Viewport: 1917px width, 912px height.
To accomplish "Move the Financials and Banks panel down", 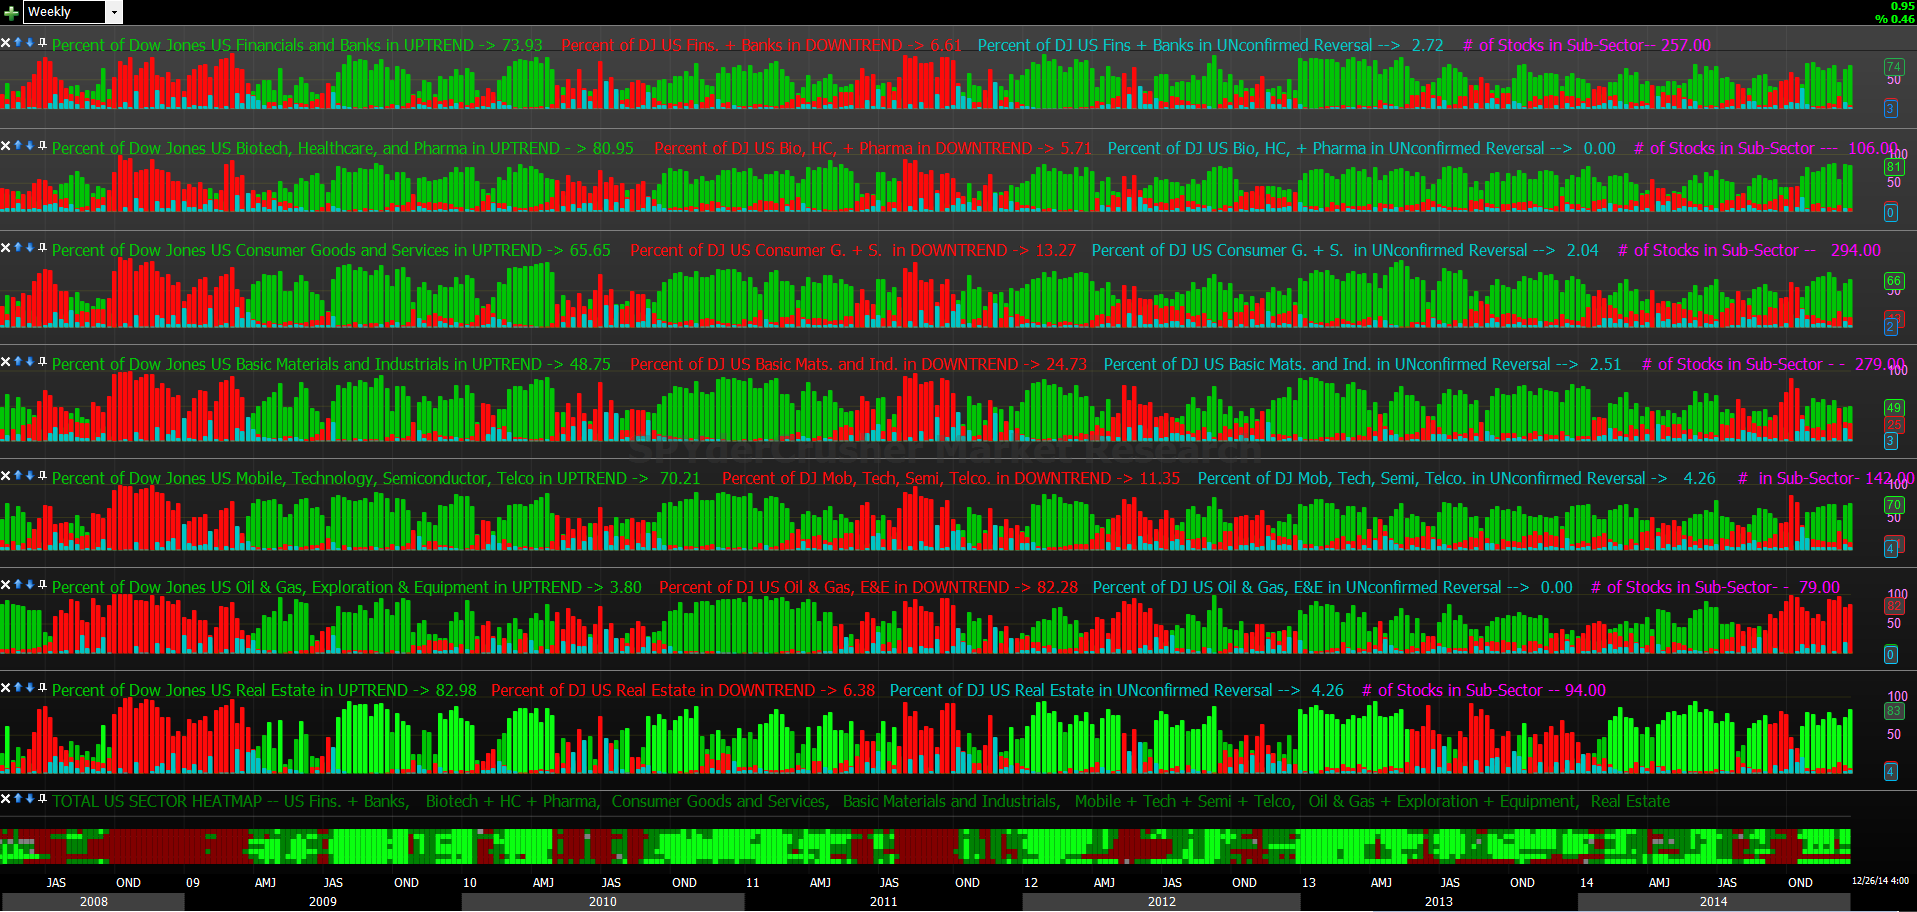I will tap(30, 43).
